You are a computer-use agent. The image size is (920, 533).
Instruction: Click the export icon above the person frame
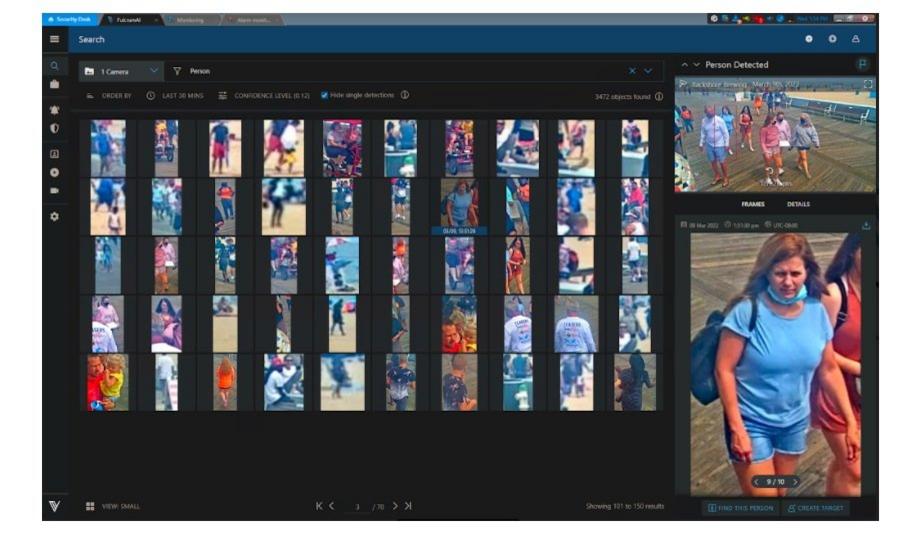(x=866, y=225)
